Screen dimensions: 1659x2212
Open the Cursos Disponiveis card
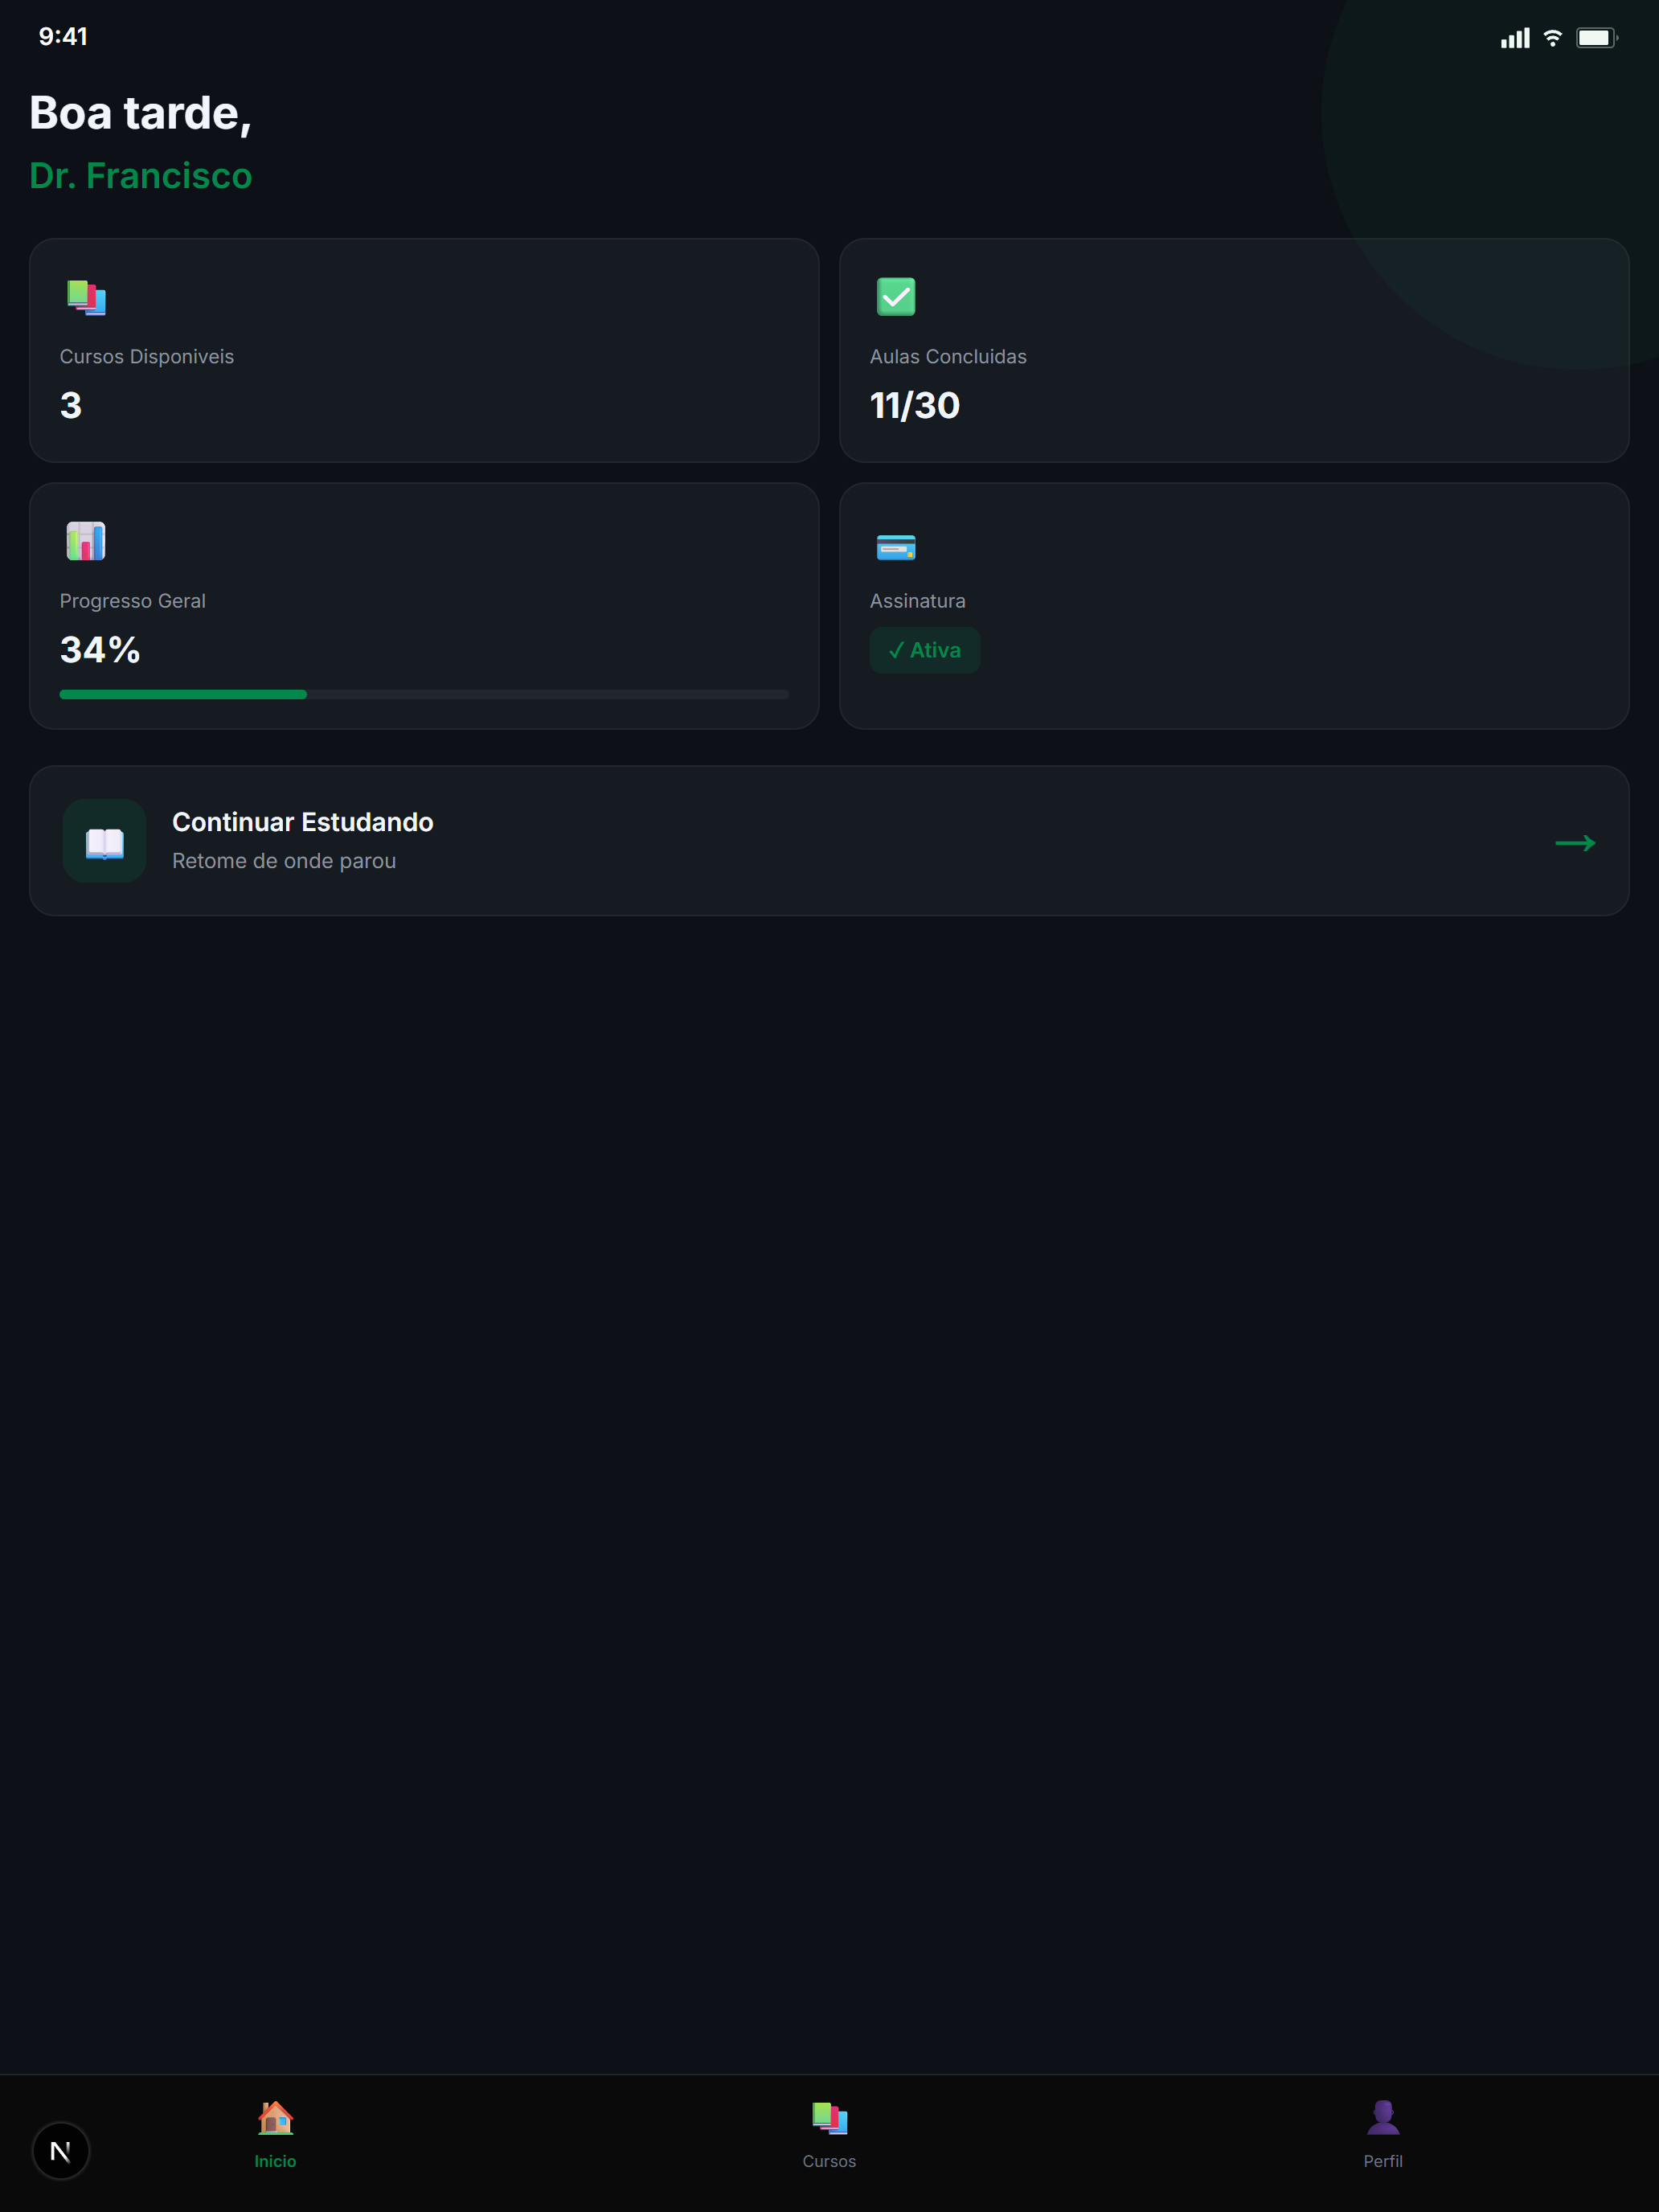(424, 350)
